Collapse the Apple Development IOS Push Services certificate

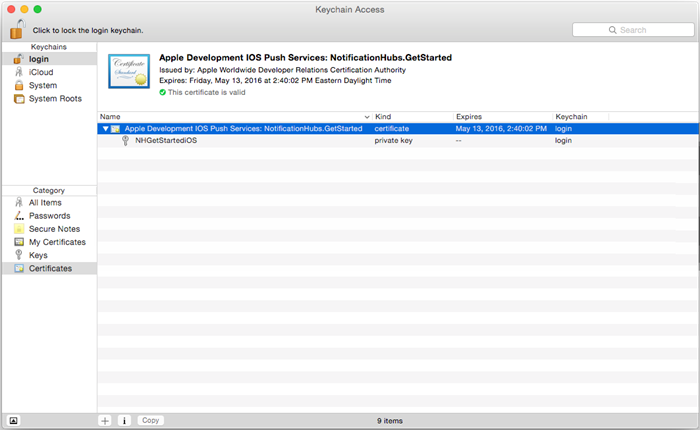coord(105,129)
